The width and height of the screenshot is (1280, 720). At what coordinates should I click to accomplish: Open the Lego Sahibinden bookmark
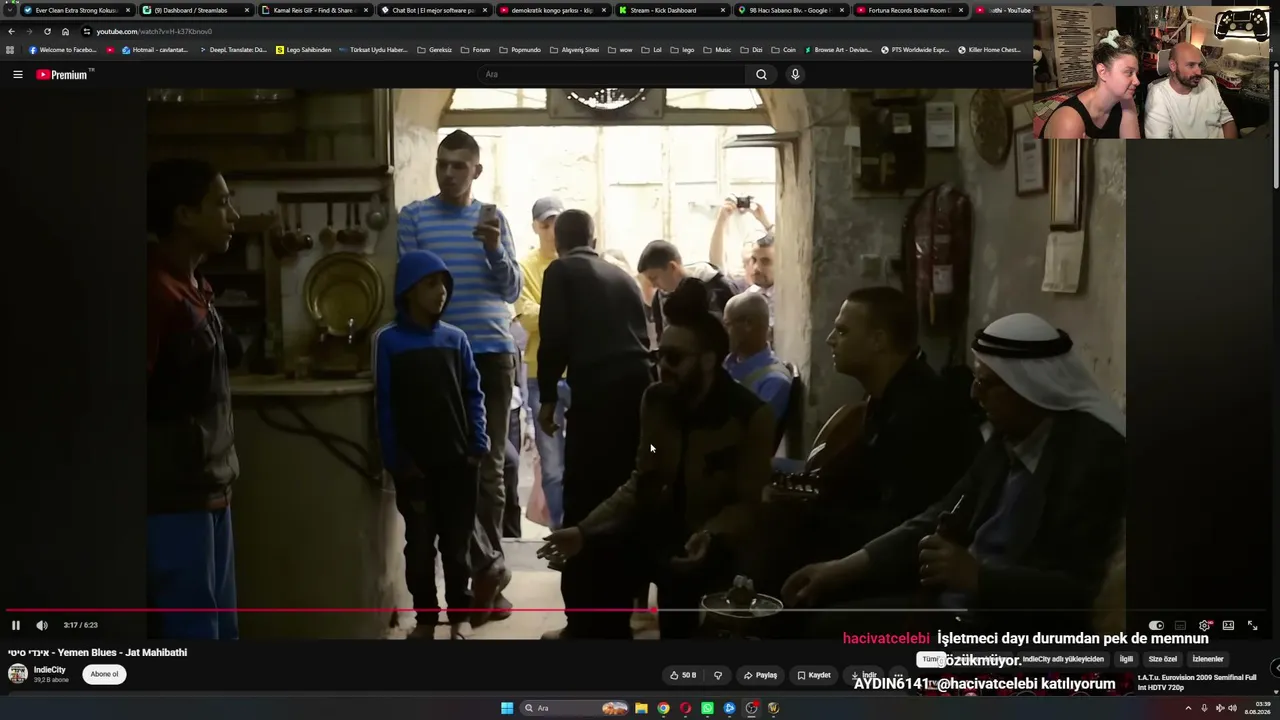click(x=303, y=50)
